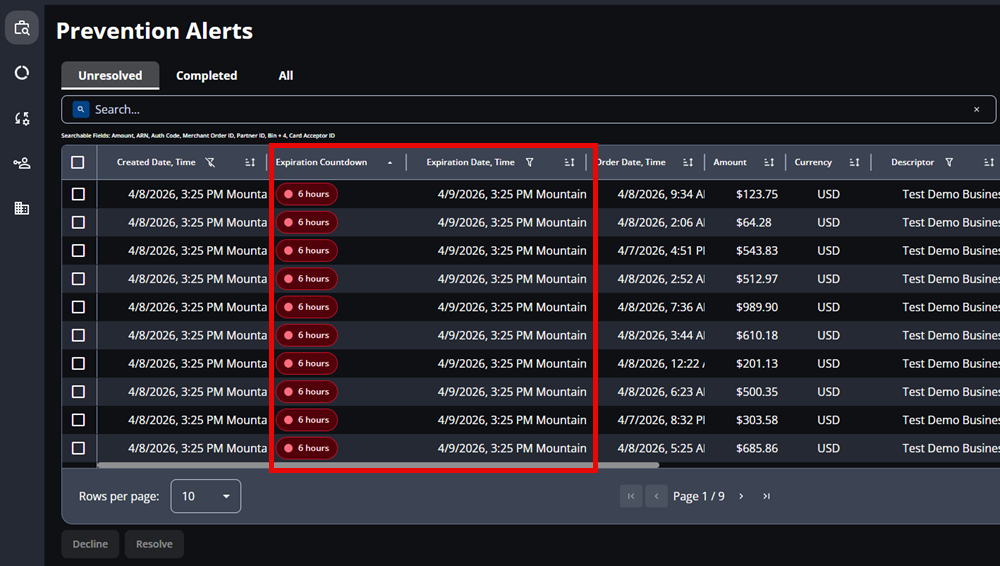Click order date 4/7/2026, 4:51 cell
This screenshot has height=566, width=1000.
[x=661, y=250]
